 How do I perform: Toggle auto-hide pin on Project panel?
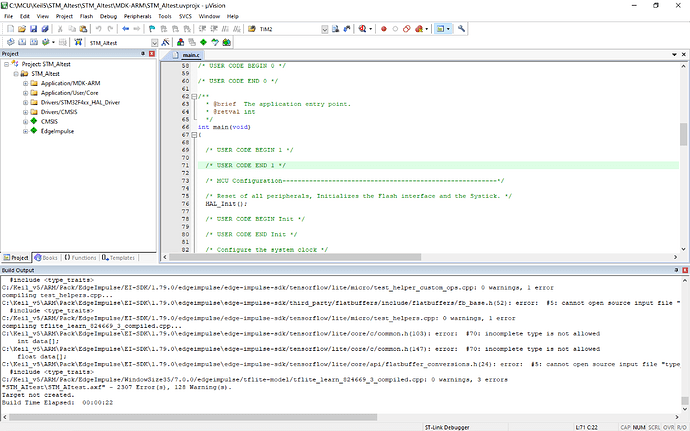click(141, 55)
